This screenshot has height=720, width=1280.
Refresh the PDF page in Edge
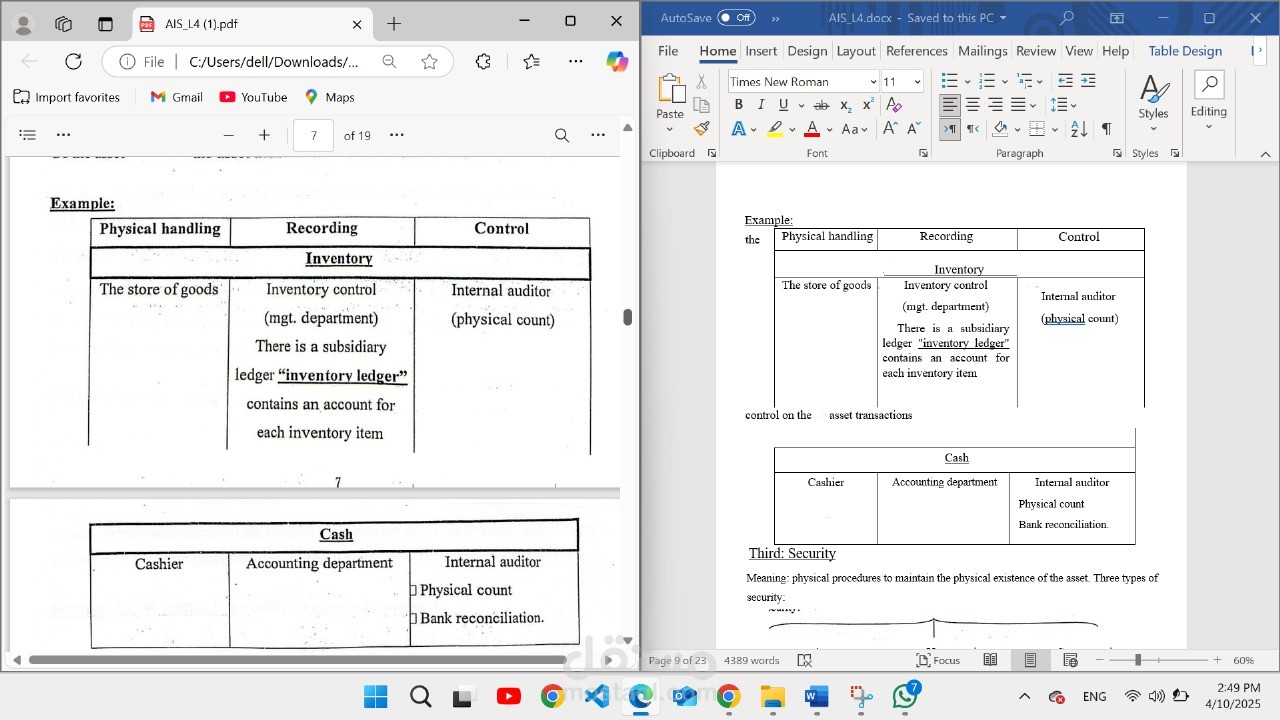pyautogui.click(x=73, y=62)
